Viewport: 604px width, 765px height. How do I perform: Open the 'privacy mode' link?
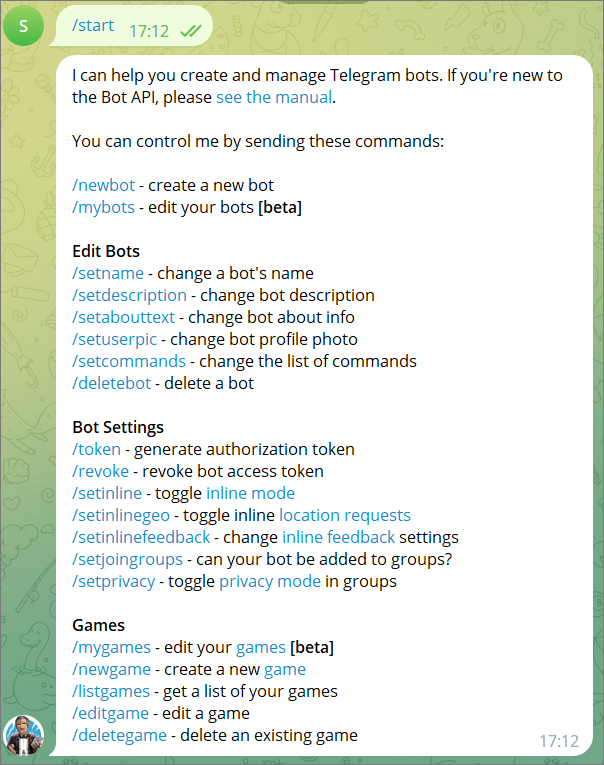coord(270,581)
